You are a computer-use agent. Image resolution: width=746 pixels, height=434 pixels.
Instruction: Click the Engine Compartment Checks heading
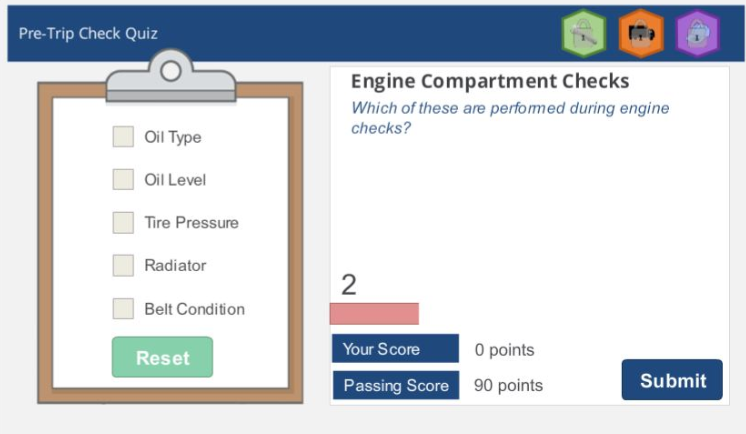[x=490, y=81]
